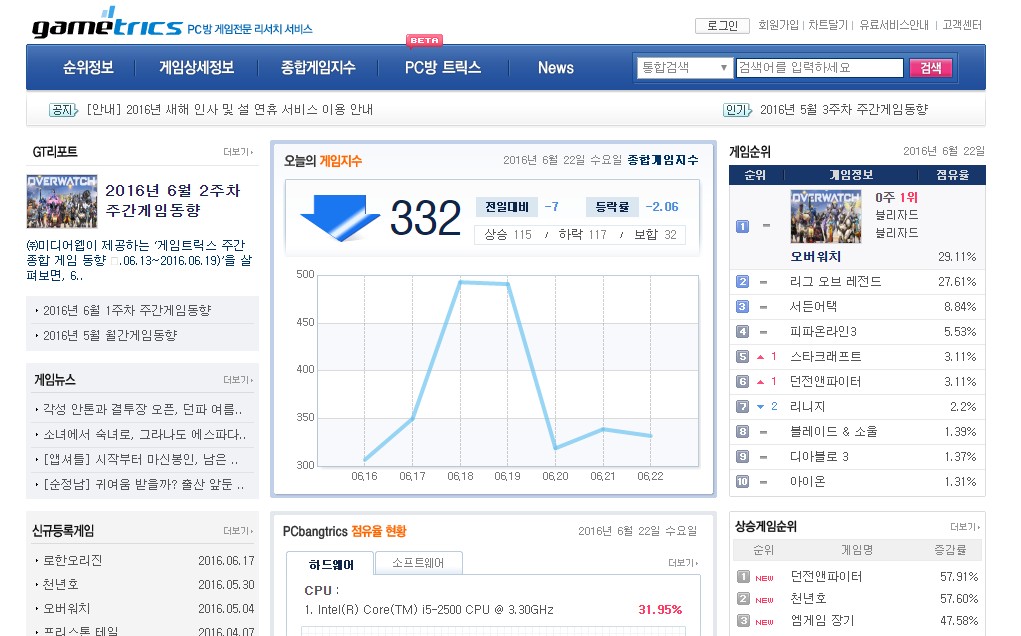The image size is (1021, 636).
Task: Expand PCbangtrics 점유율 현황 더보기 link
Action: tap(684, 563)
